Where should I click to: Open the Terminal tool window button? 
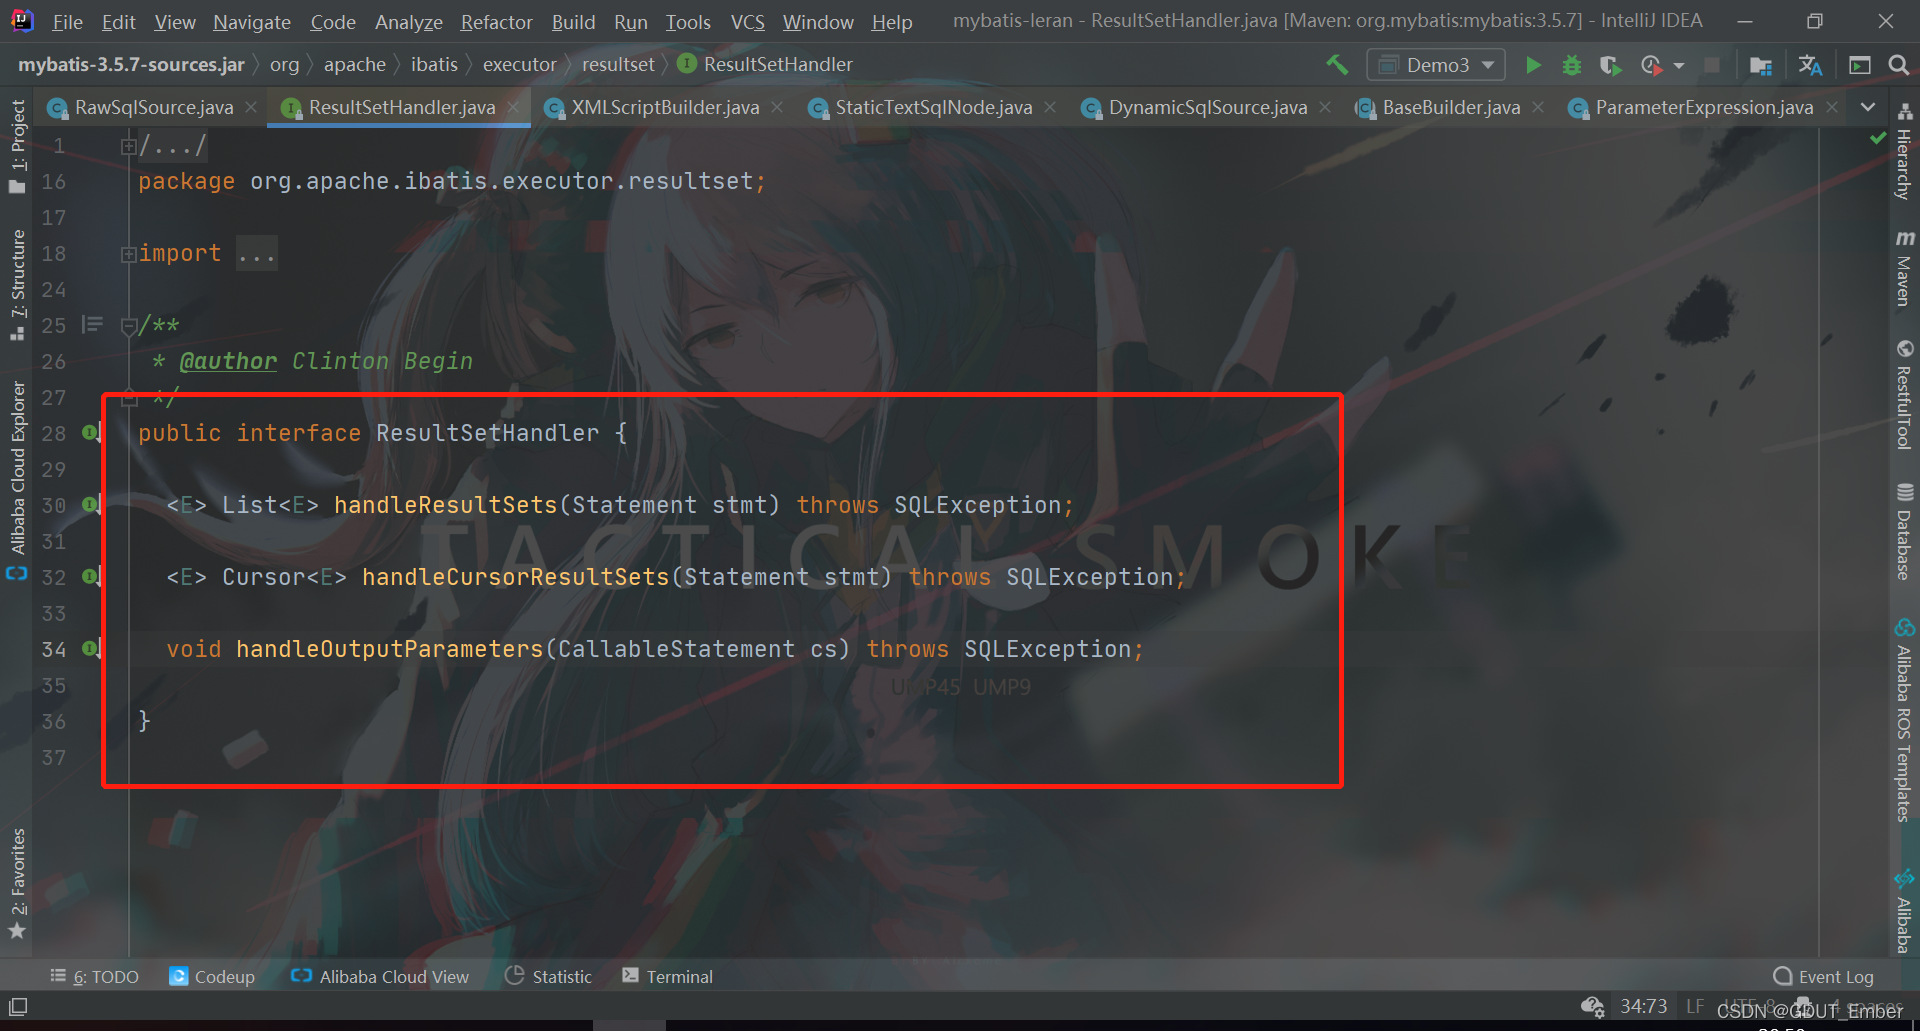click(667, 977)
